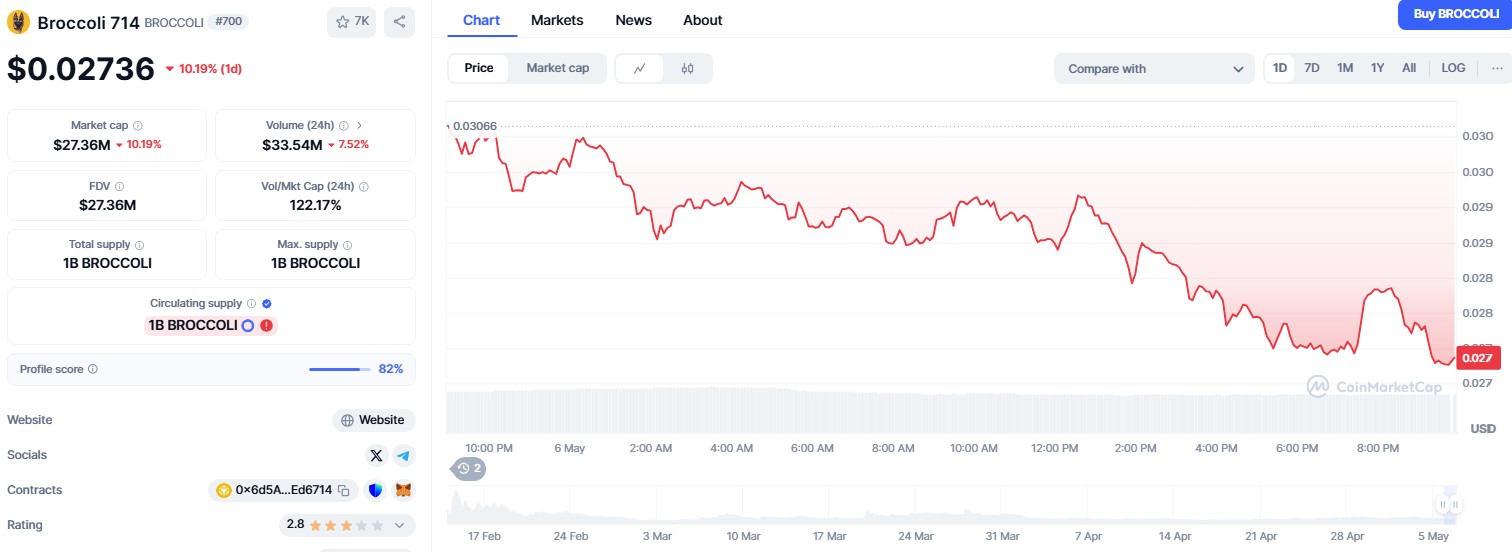
Task: Add Broccoli 714 to watchlist via star button
Action: click(x=352, y=22)
